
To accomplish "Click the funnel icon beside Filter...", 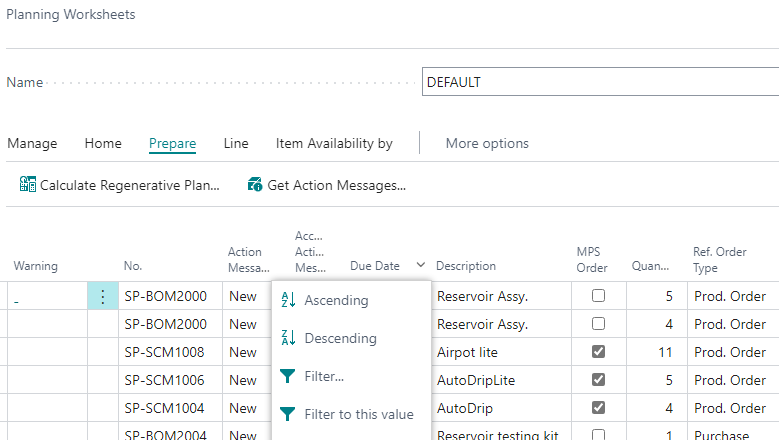I will pyautogui.click(x=288, y=376).
